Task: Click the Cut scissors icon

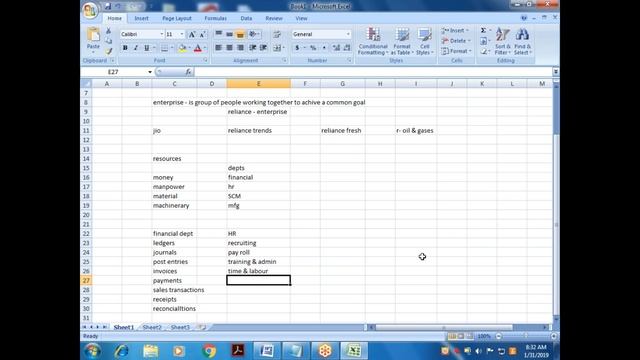Action: (x=109, y=31)
